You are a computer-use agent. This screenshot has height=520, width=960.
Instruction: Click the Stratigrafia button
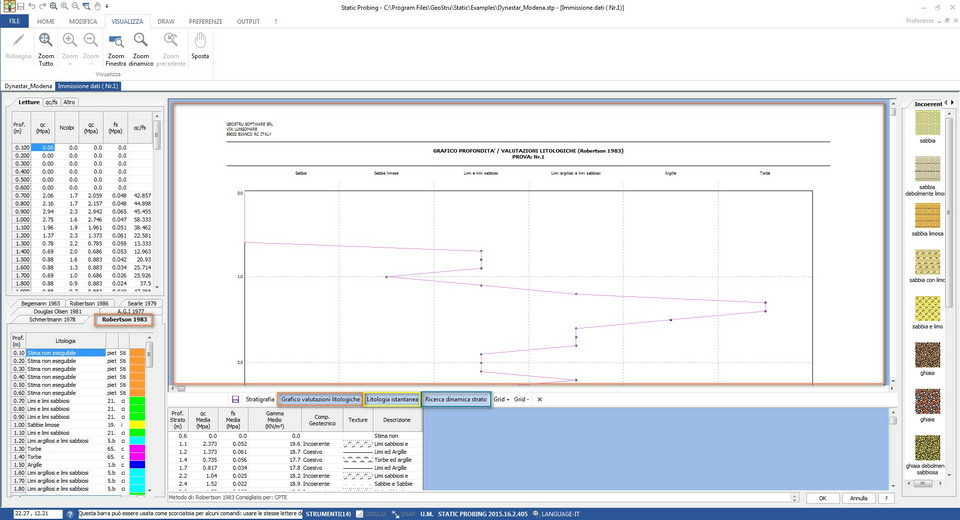tap(260, 399)
